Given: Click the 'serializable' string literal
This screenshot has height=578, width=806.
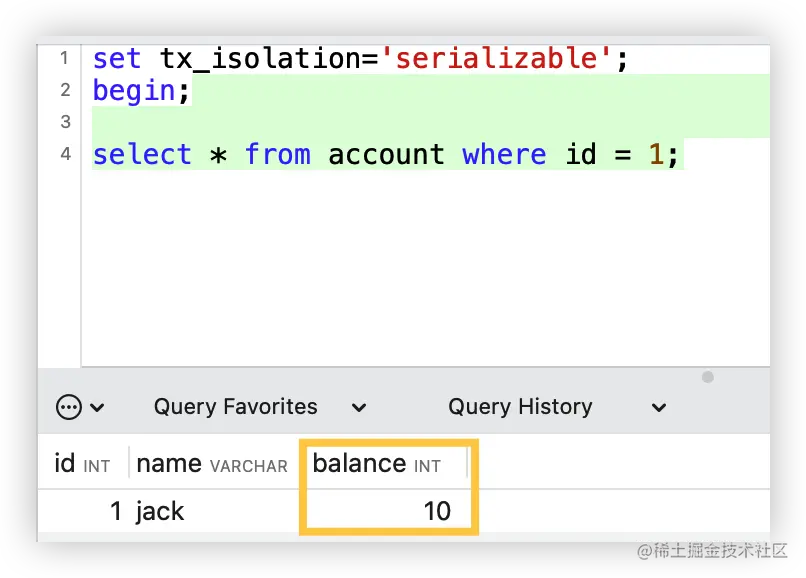Looking at the screenshot, I should (x=496, y=58).
